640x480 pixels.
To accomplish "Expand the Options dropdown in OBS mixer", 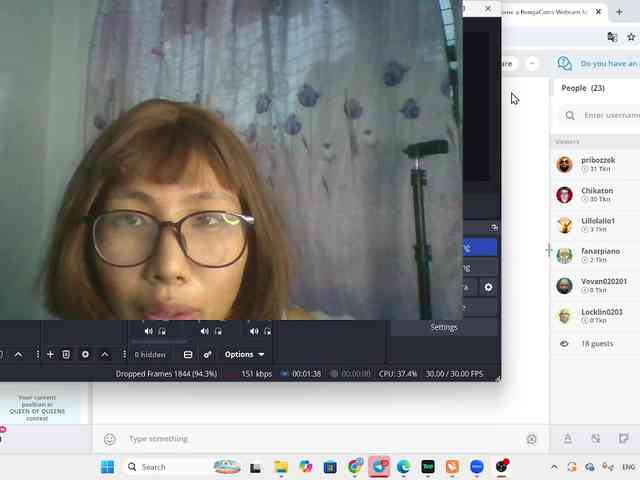I will (x=244, y=355).
